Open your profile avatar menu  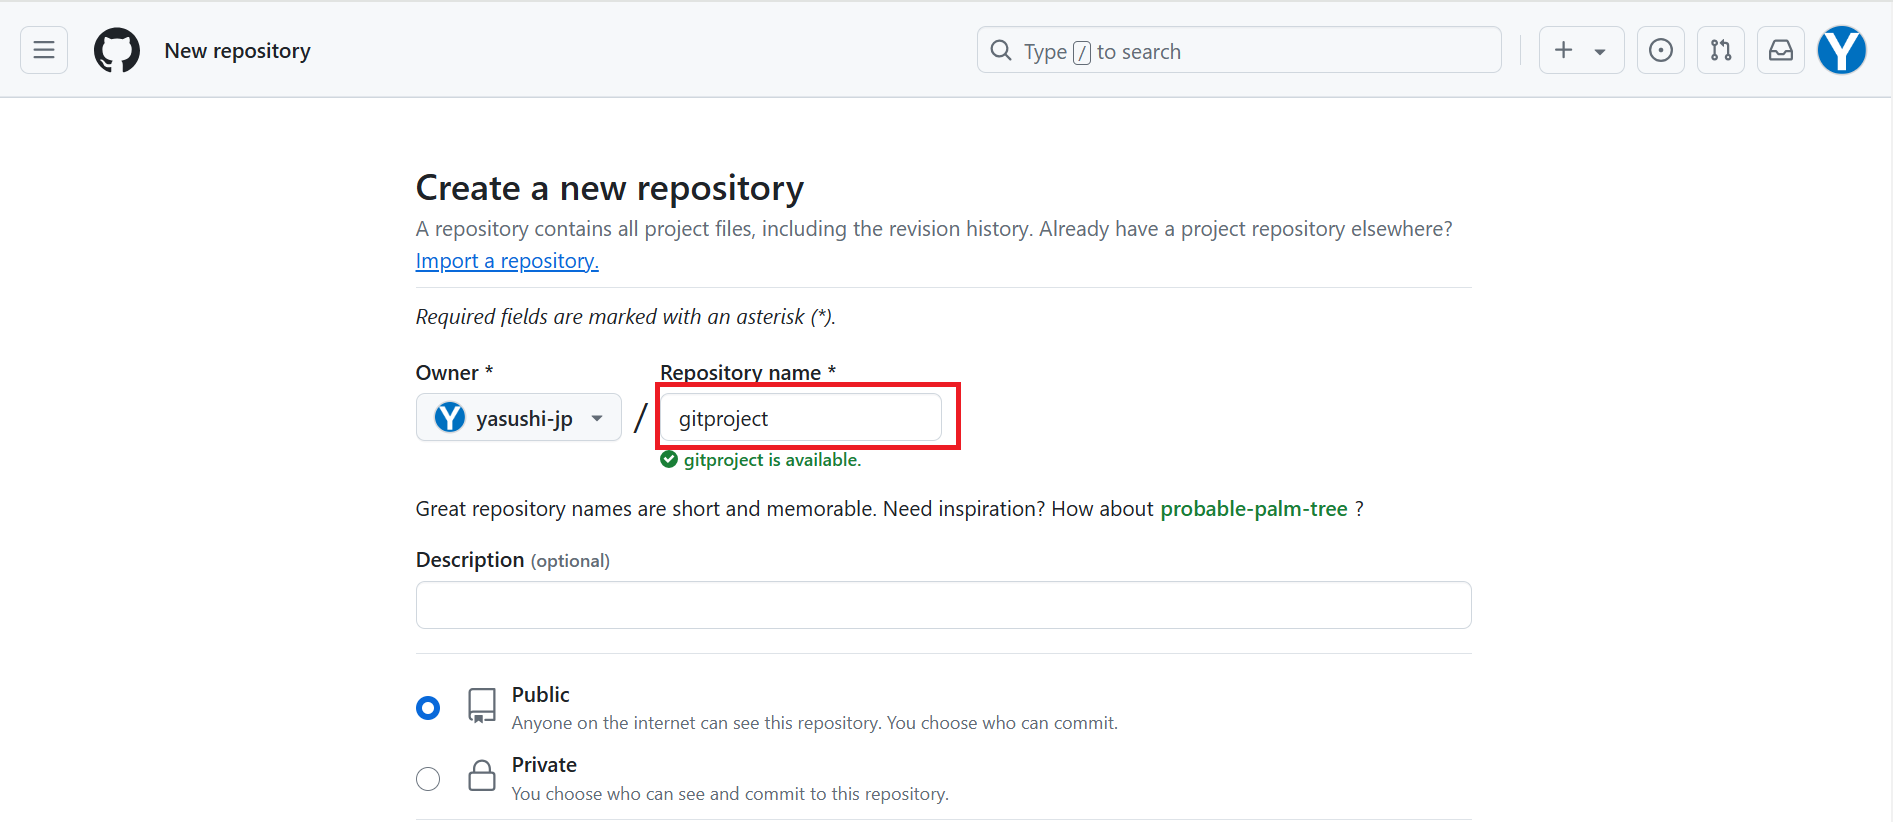tap(1841, 50)
